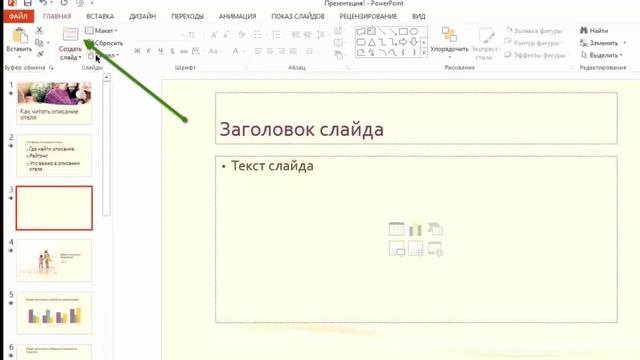Align paragraph text to the right

pos(281,51)
